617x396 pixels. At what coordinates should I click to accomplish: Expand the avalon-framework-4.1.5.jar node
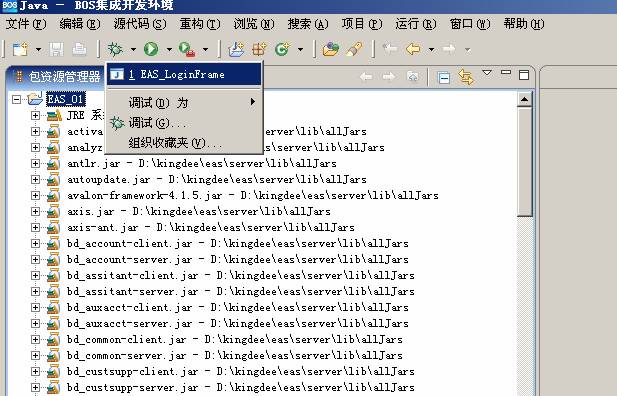(35, 195)
